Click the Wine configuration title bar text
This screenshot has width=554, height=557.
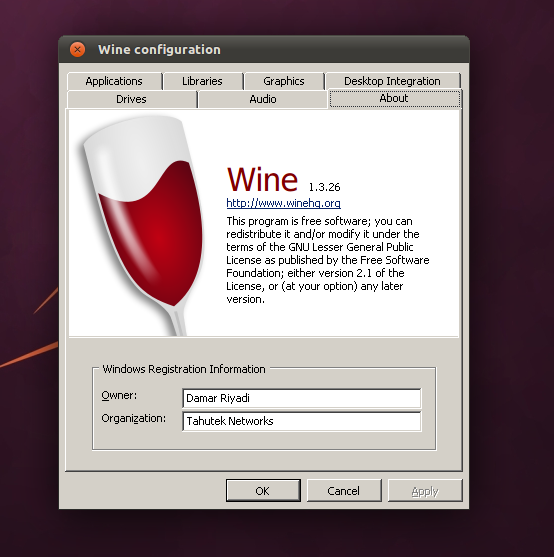coord(159,50)
